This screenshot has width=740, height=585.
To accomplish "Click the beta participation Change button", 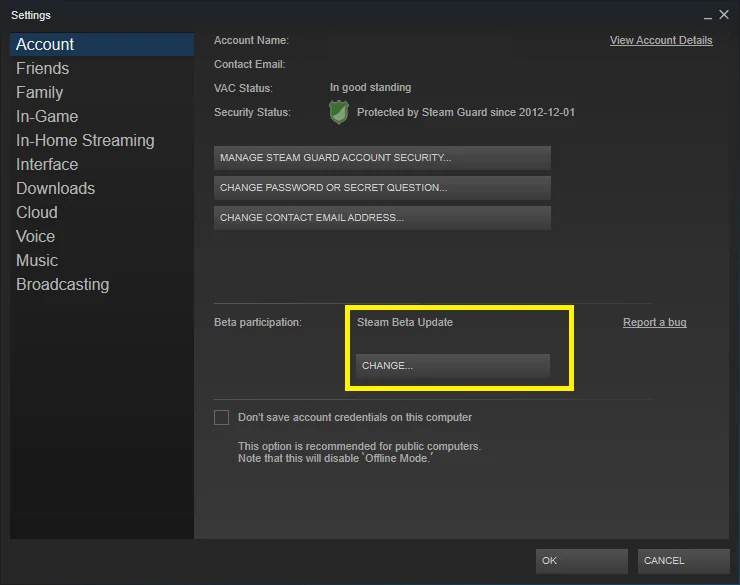I will (x=453, y=366).
